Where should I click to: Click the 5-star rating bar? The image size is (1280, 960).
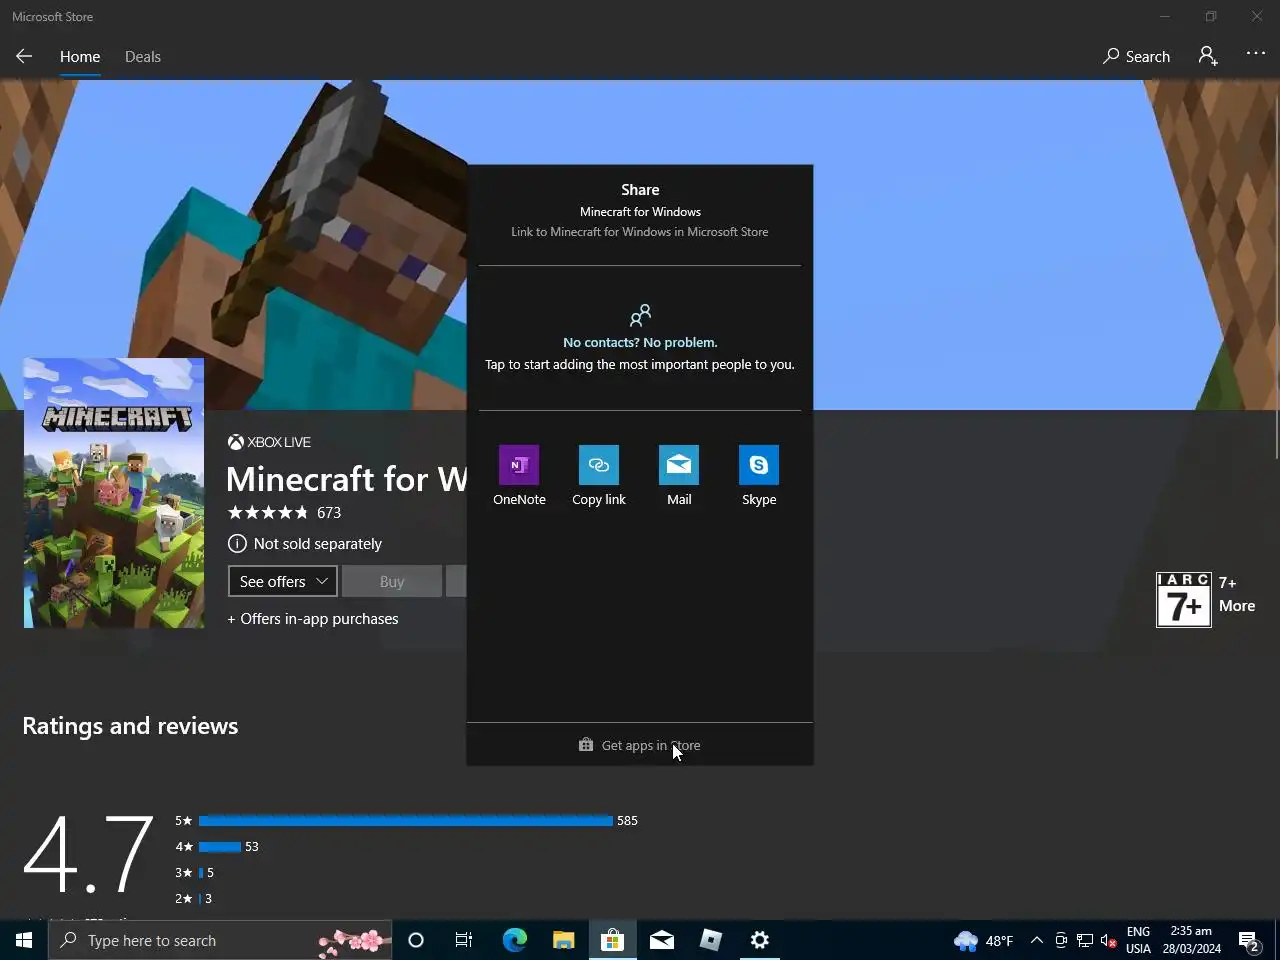point(405,820)
